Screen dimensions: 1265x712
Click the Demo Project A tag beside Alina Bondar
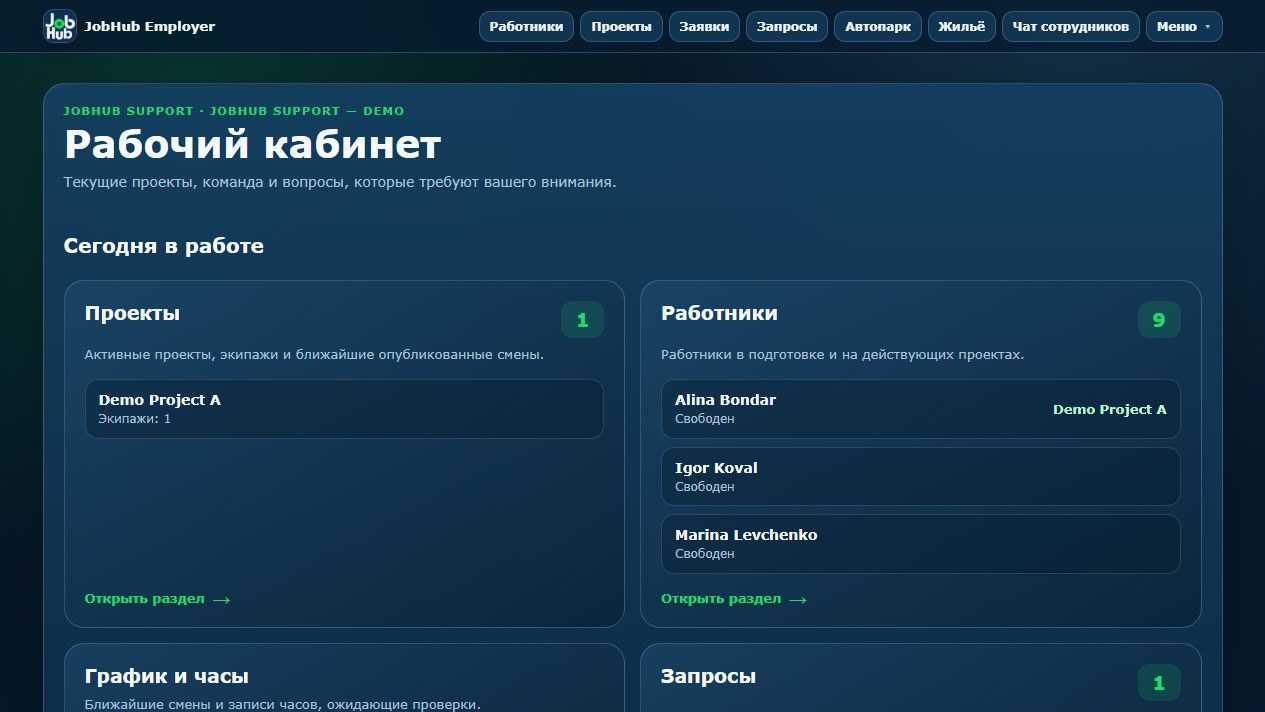[1109, 410]
